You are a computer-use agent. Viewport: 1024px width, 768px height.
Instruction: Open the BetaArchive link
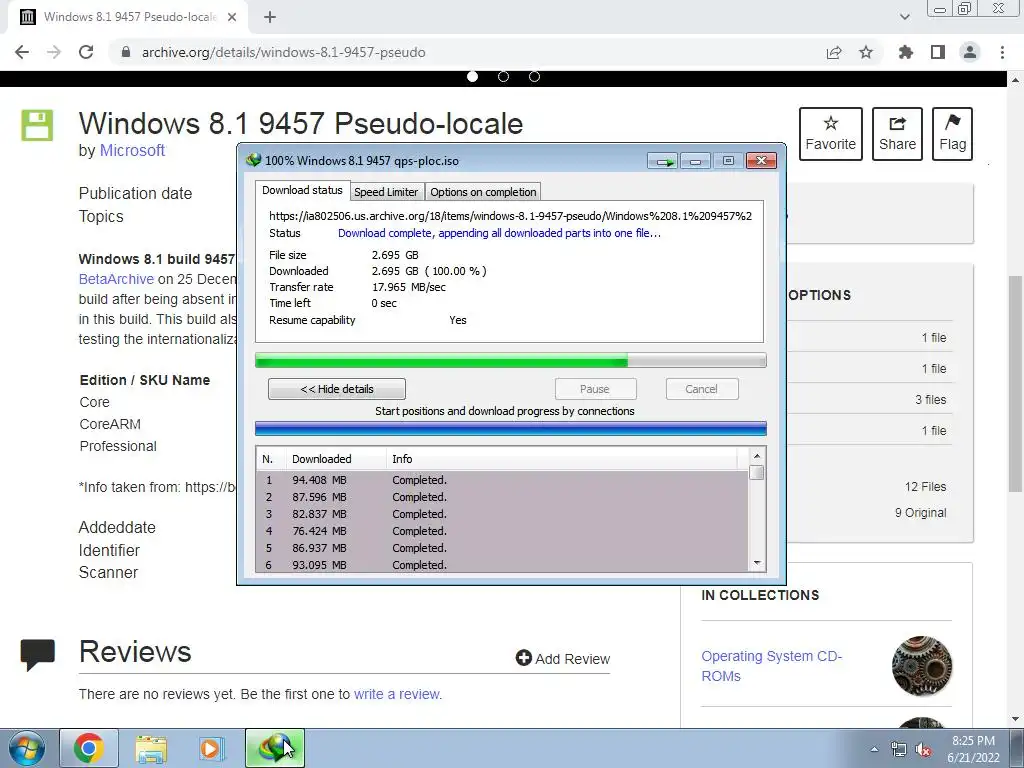(x=116, y=279)
